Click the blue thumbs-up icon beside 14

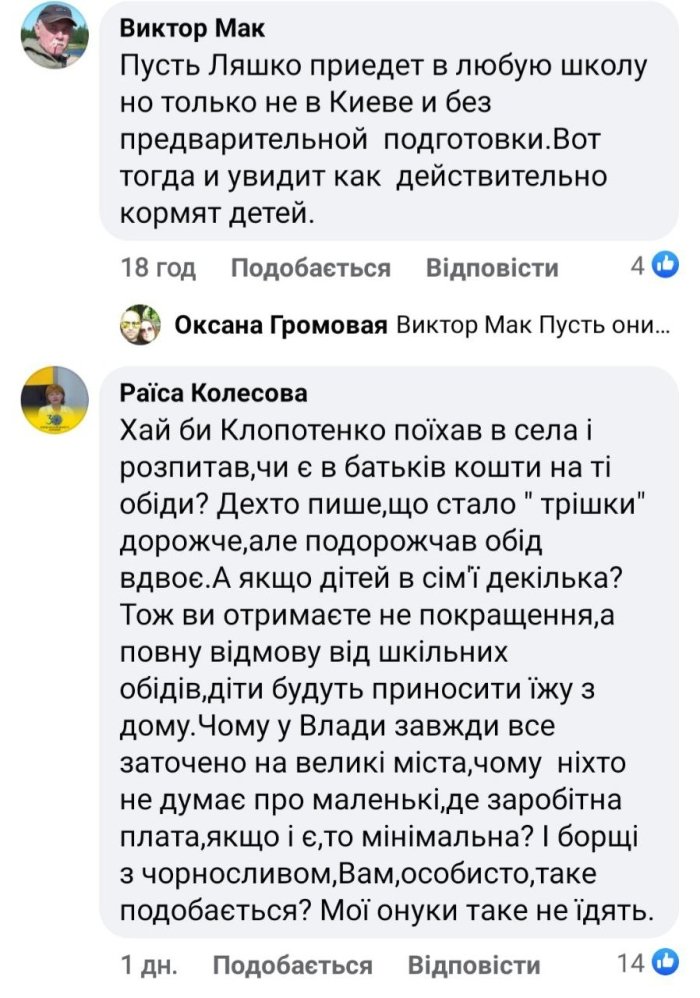665,962
